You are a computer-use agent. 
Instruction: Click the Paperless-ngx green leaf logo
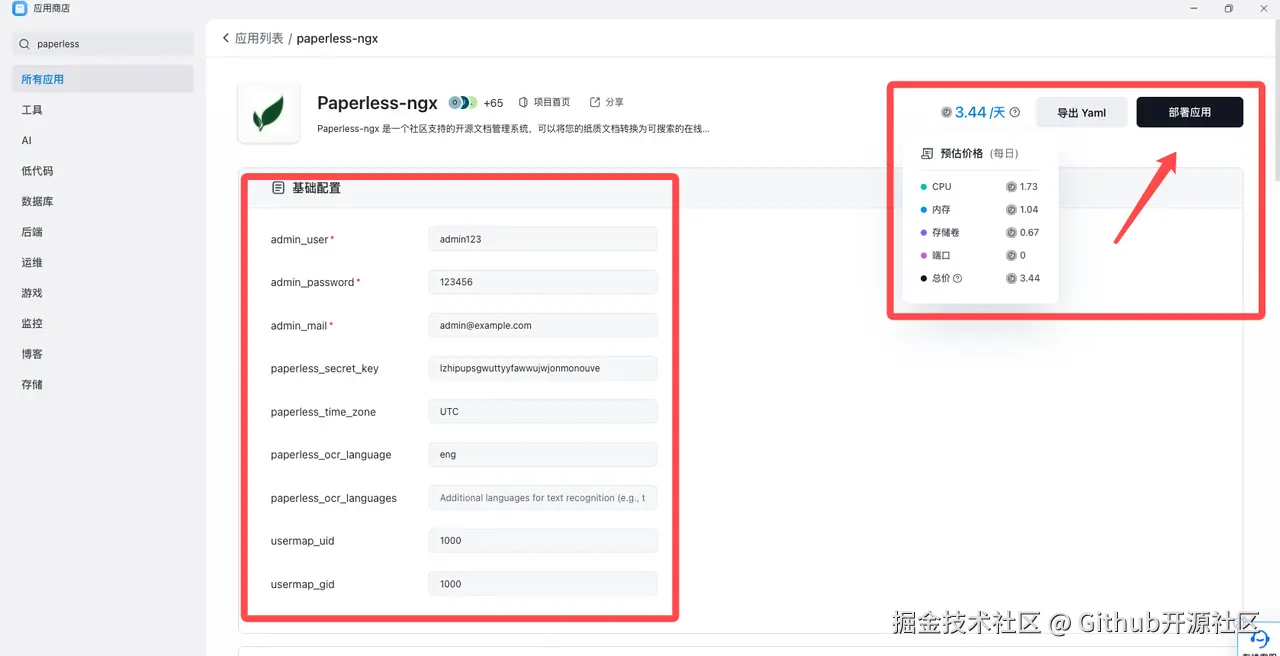click(x=268, y=112)
